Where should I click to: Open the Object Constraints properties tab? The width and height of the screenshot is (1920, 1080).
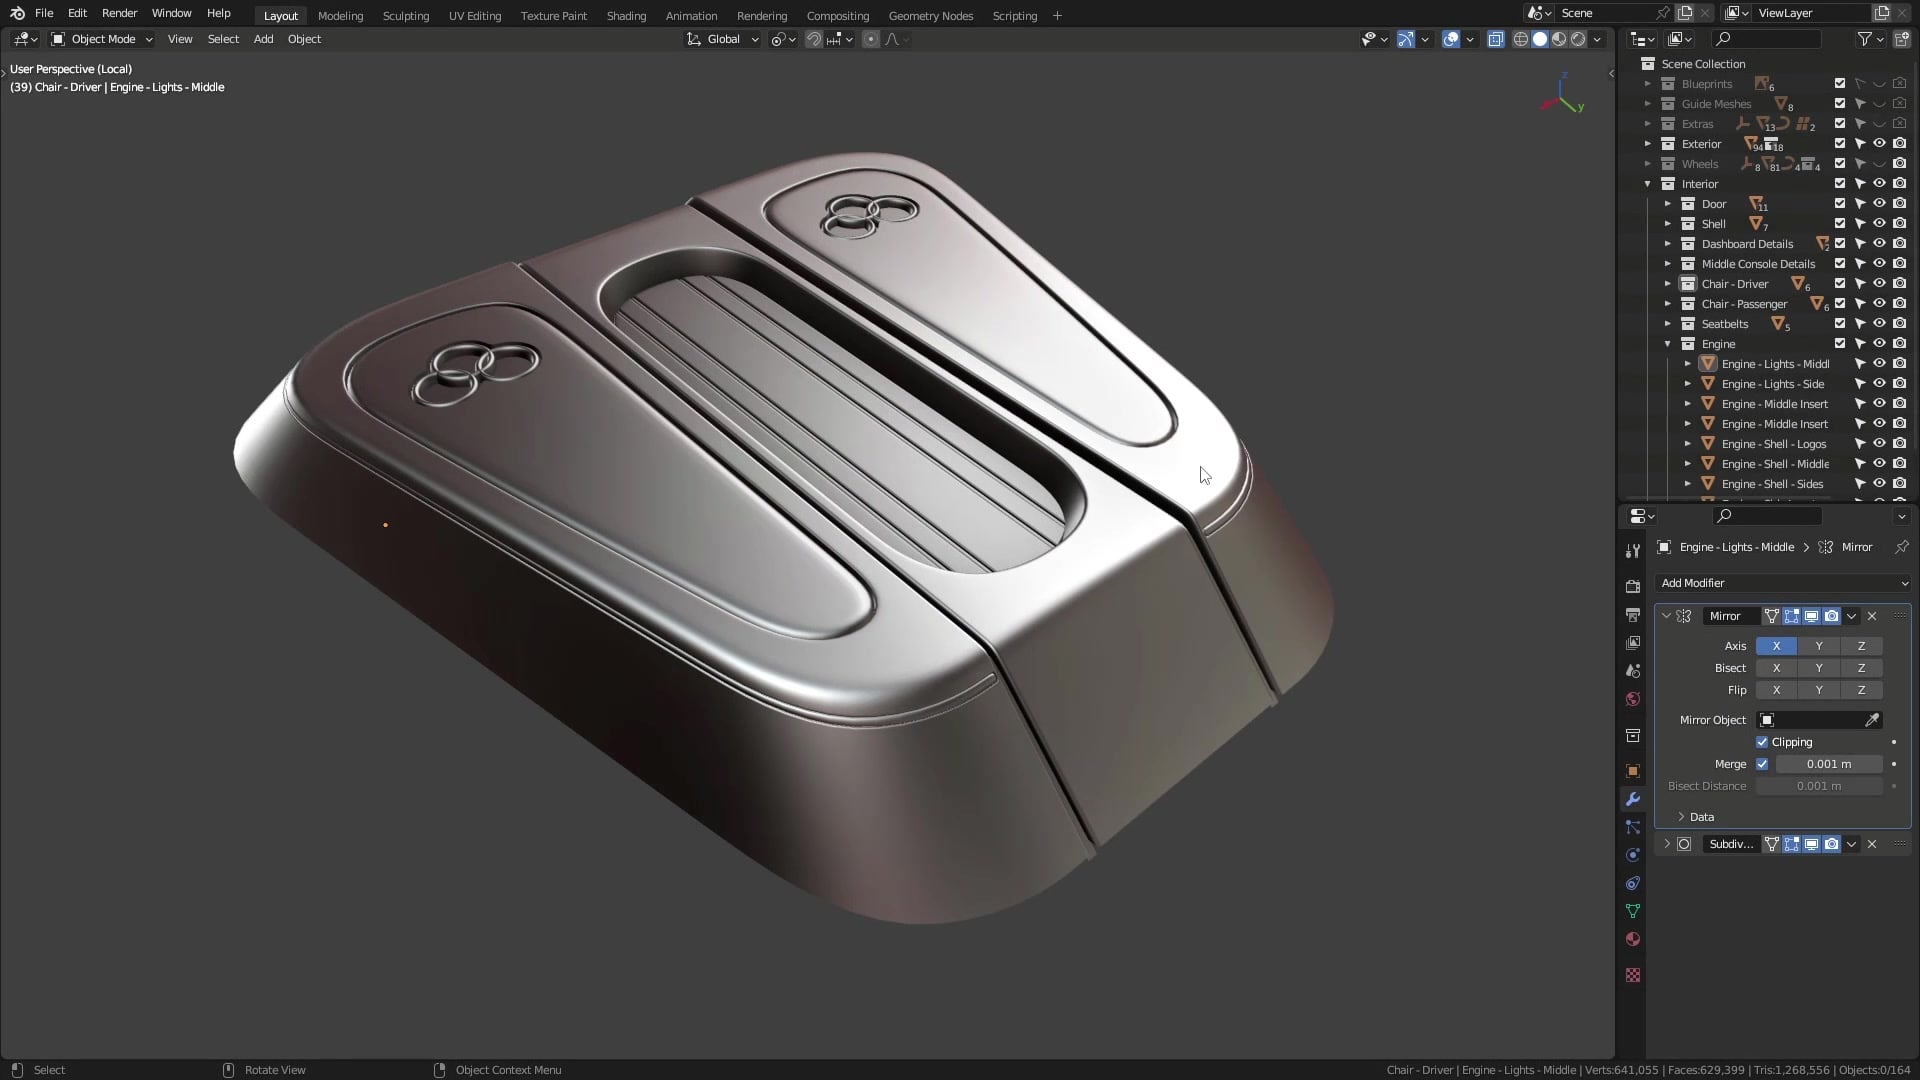tap(1633, 883)
